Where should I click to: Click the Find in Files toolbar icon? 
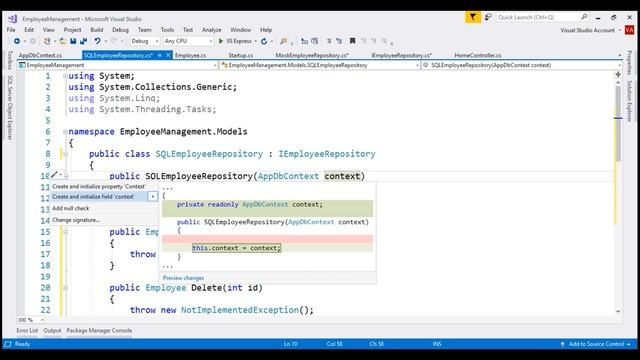pos(283,41)
